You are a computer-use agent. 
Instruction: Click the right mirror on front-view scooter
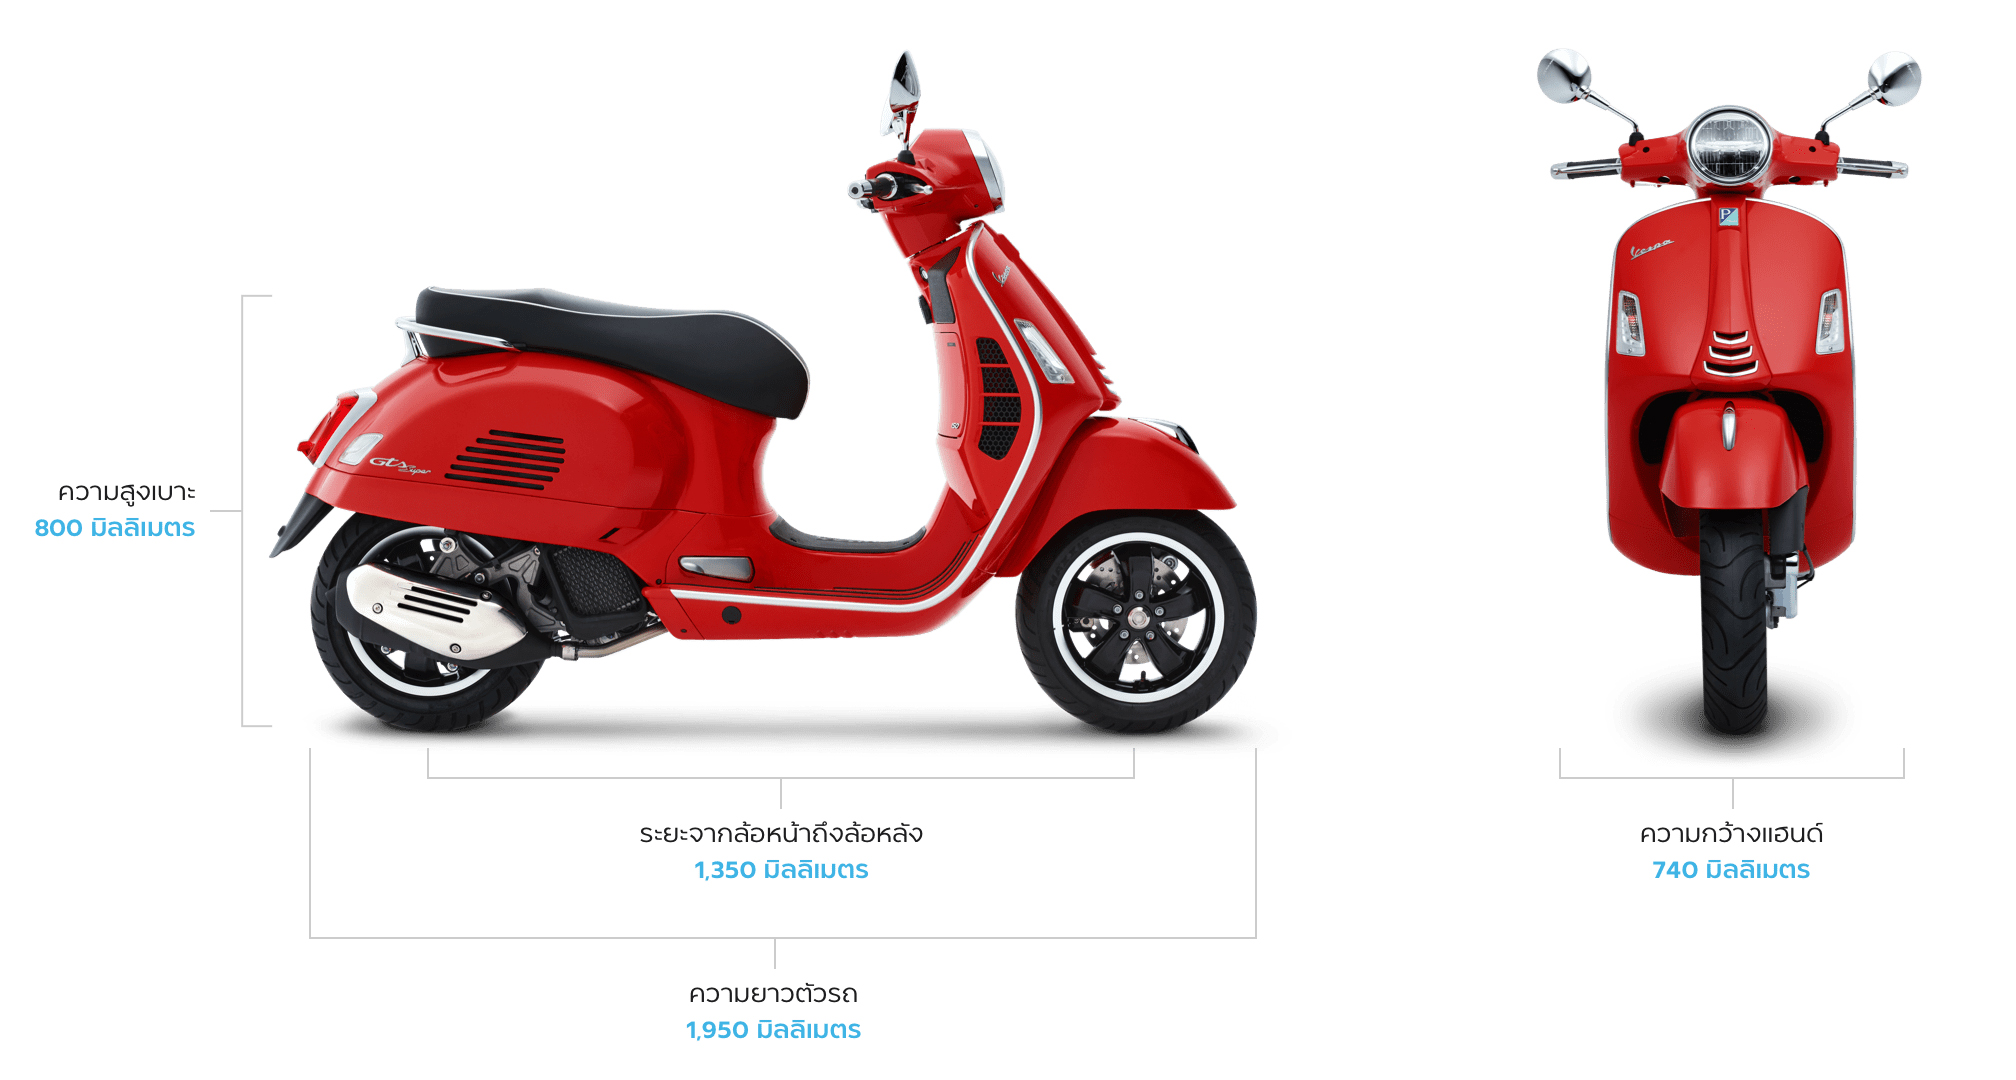1894,78
